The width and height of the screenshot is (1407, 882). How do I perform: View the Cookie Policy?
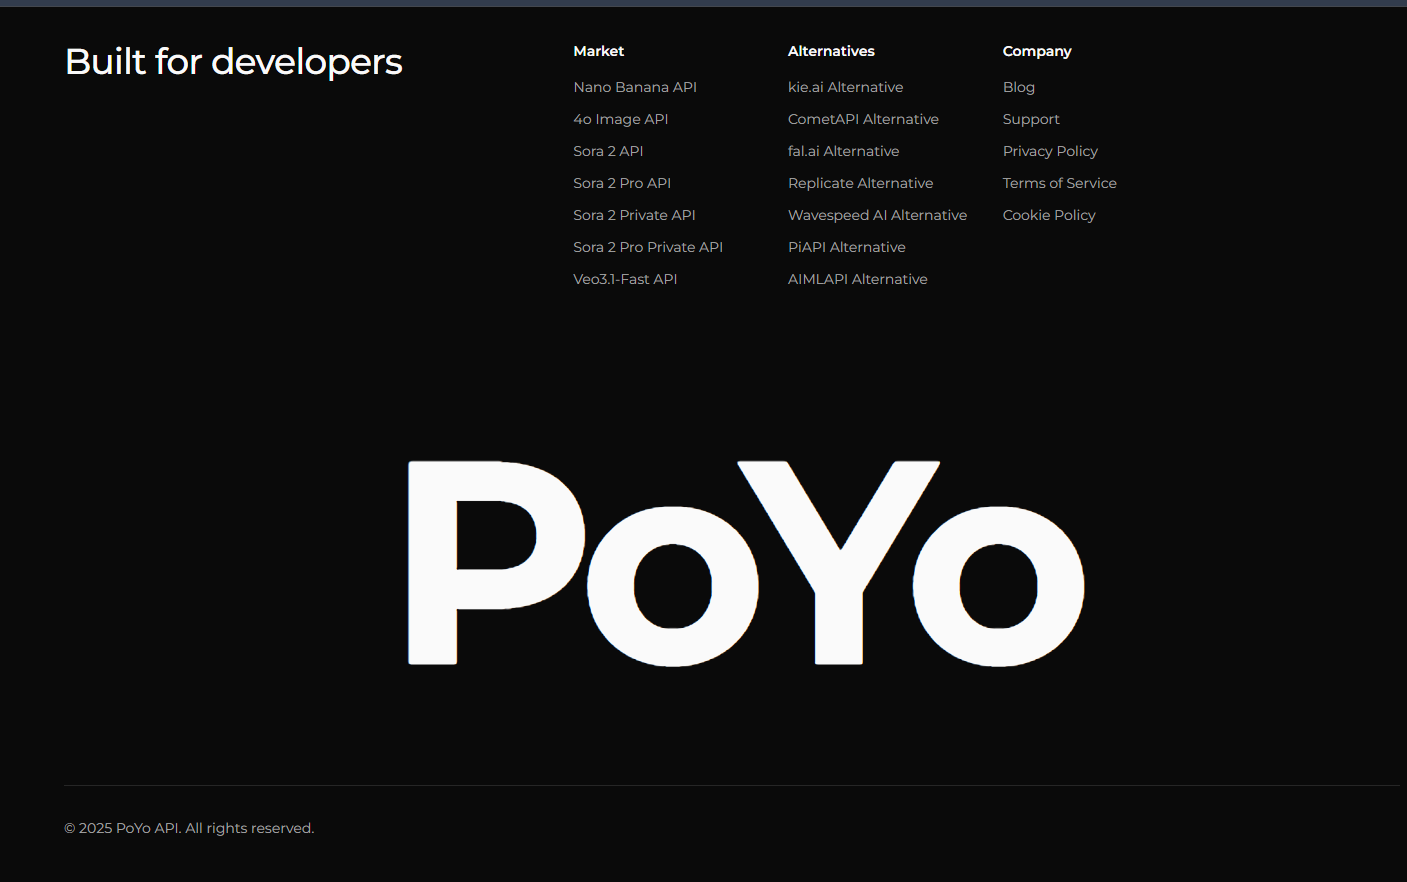point(1049,215)
